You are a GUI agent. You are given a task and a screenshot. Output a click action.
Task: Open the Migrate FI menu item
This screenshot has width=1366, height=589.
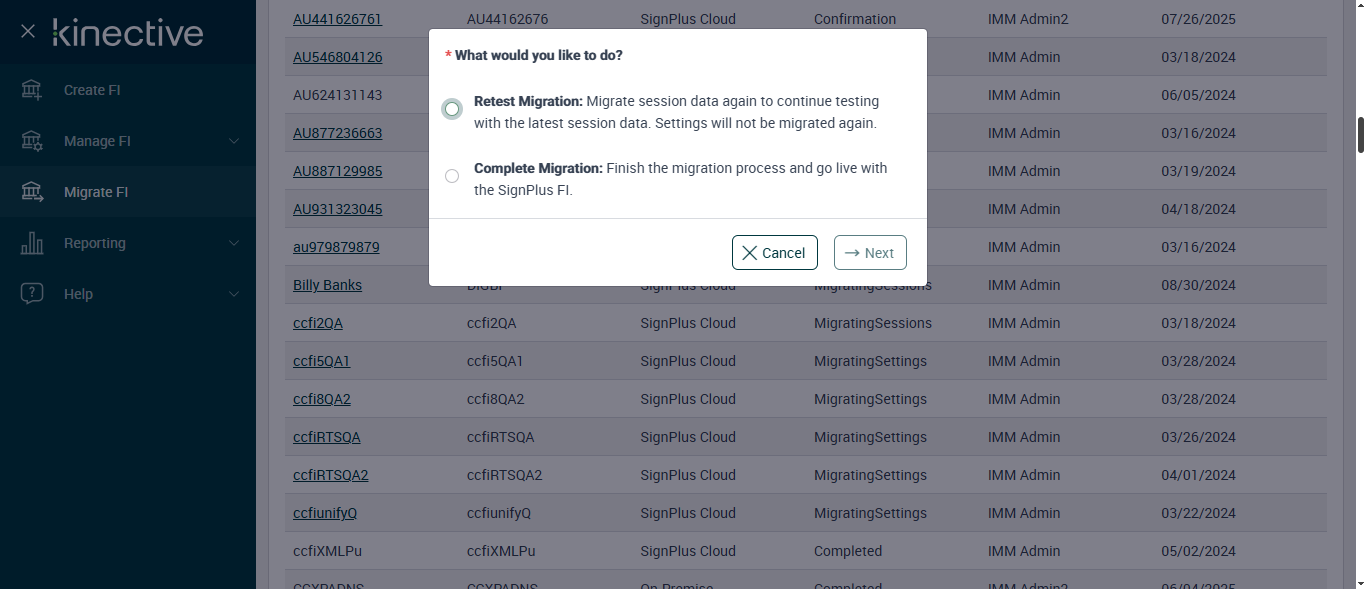[x=96, y=192]
